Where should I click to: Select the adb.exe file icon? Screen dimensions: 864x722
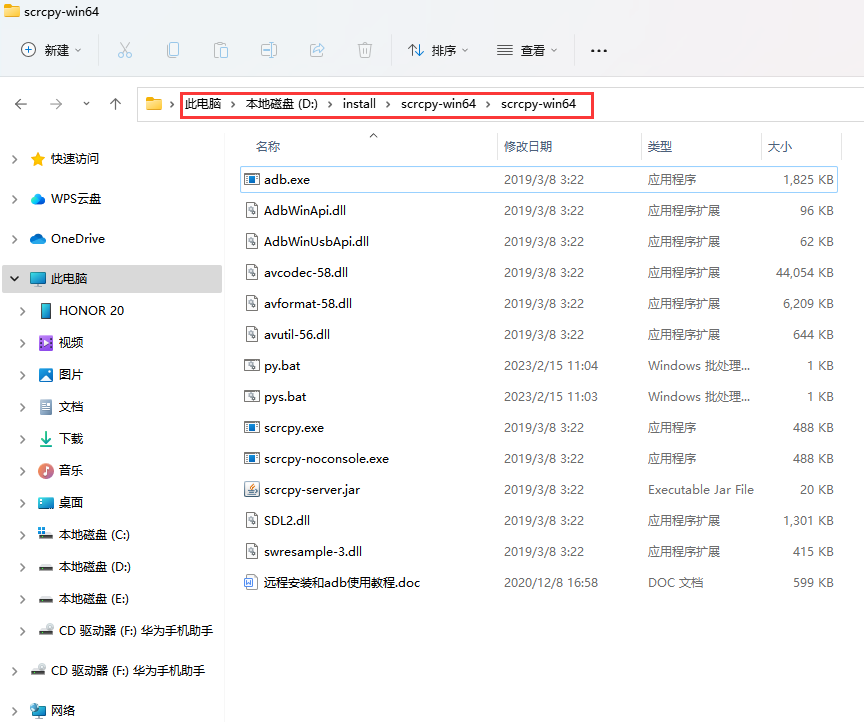[252, 180]
